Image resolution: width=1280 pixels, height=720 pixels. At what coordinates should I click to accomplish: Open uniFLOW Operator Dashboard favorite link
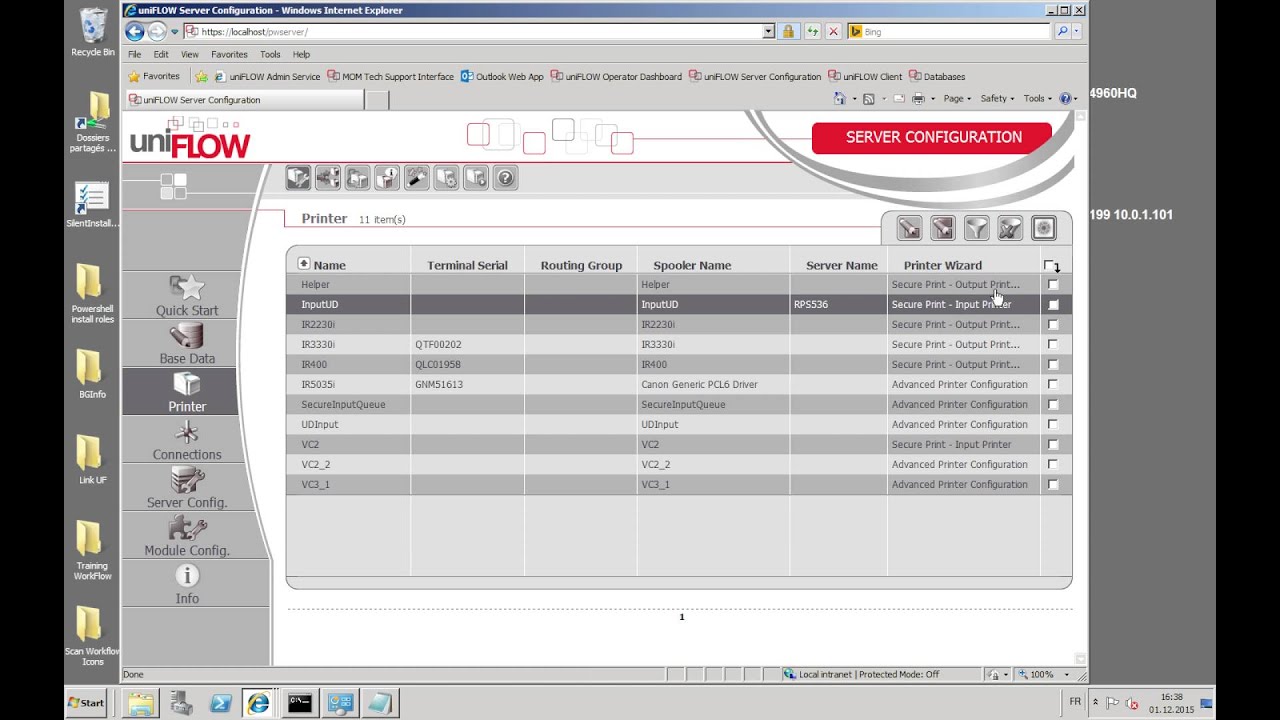tap(616, 76)
